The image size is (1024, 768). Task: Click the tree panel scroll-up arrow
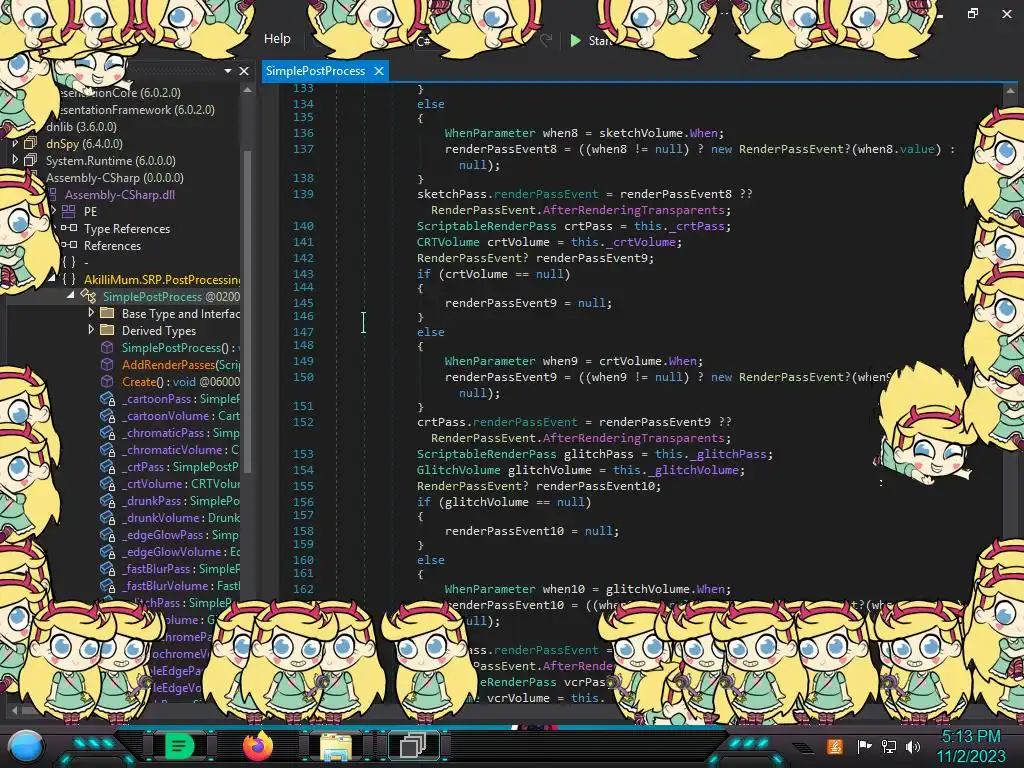(x=248, y=90)
